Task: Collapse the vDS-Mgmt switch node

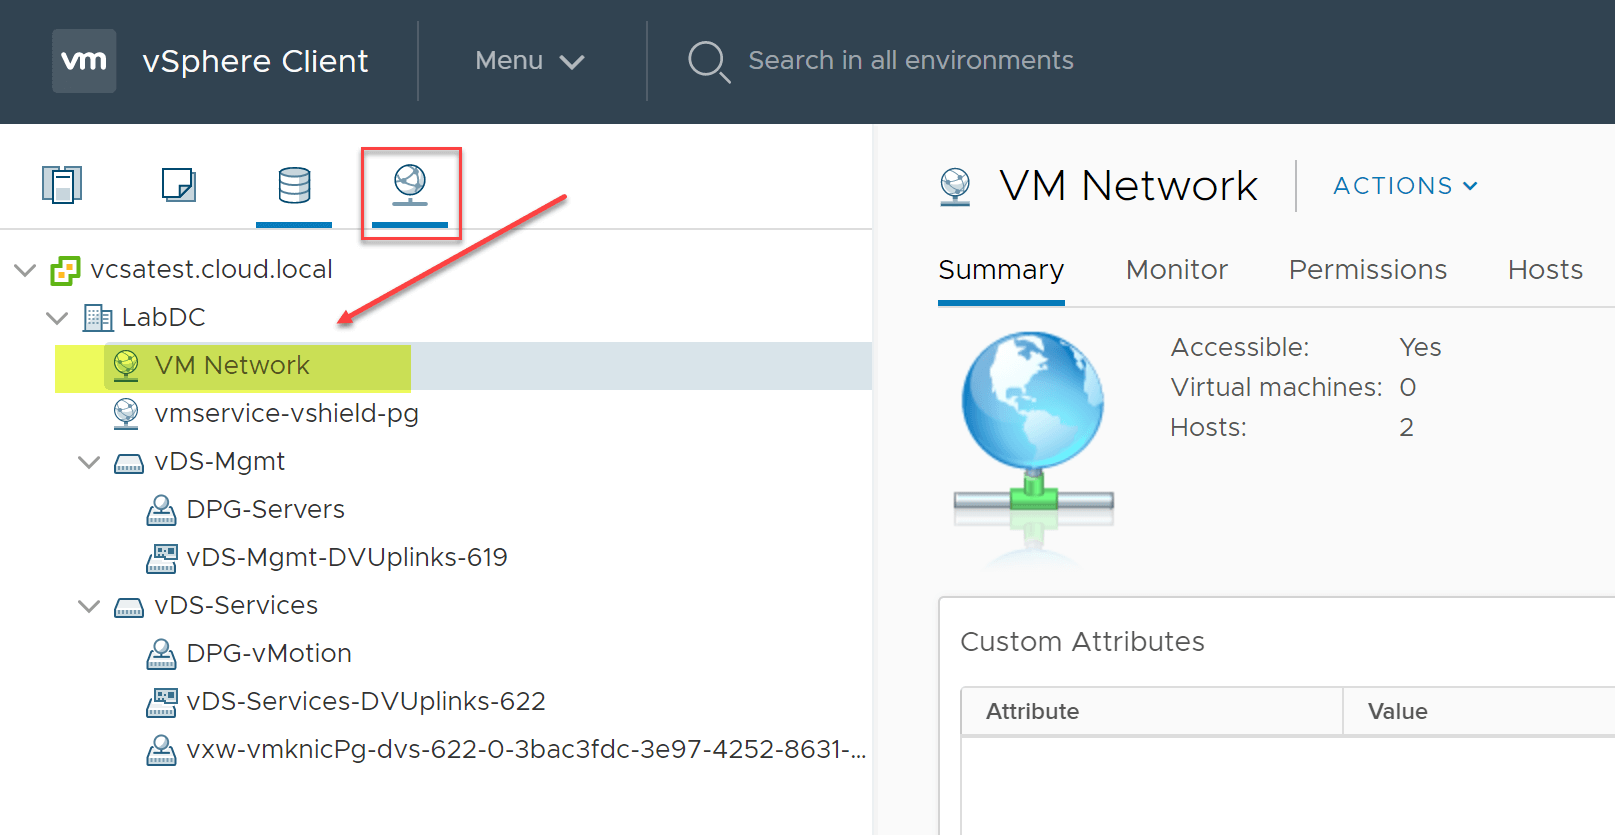Action: coord(89,462)
